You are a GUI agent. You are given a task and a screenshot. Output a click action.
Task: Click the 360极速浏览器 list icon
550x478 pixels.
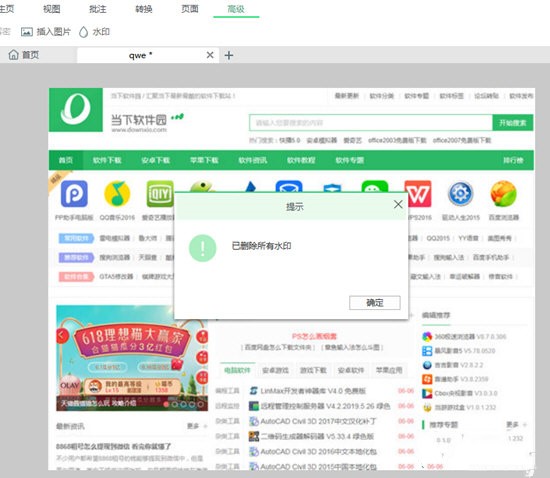click(x=427, y=337)
